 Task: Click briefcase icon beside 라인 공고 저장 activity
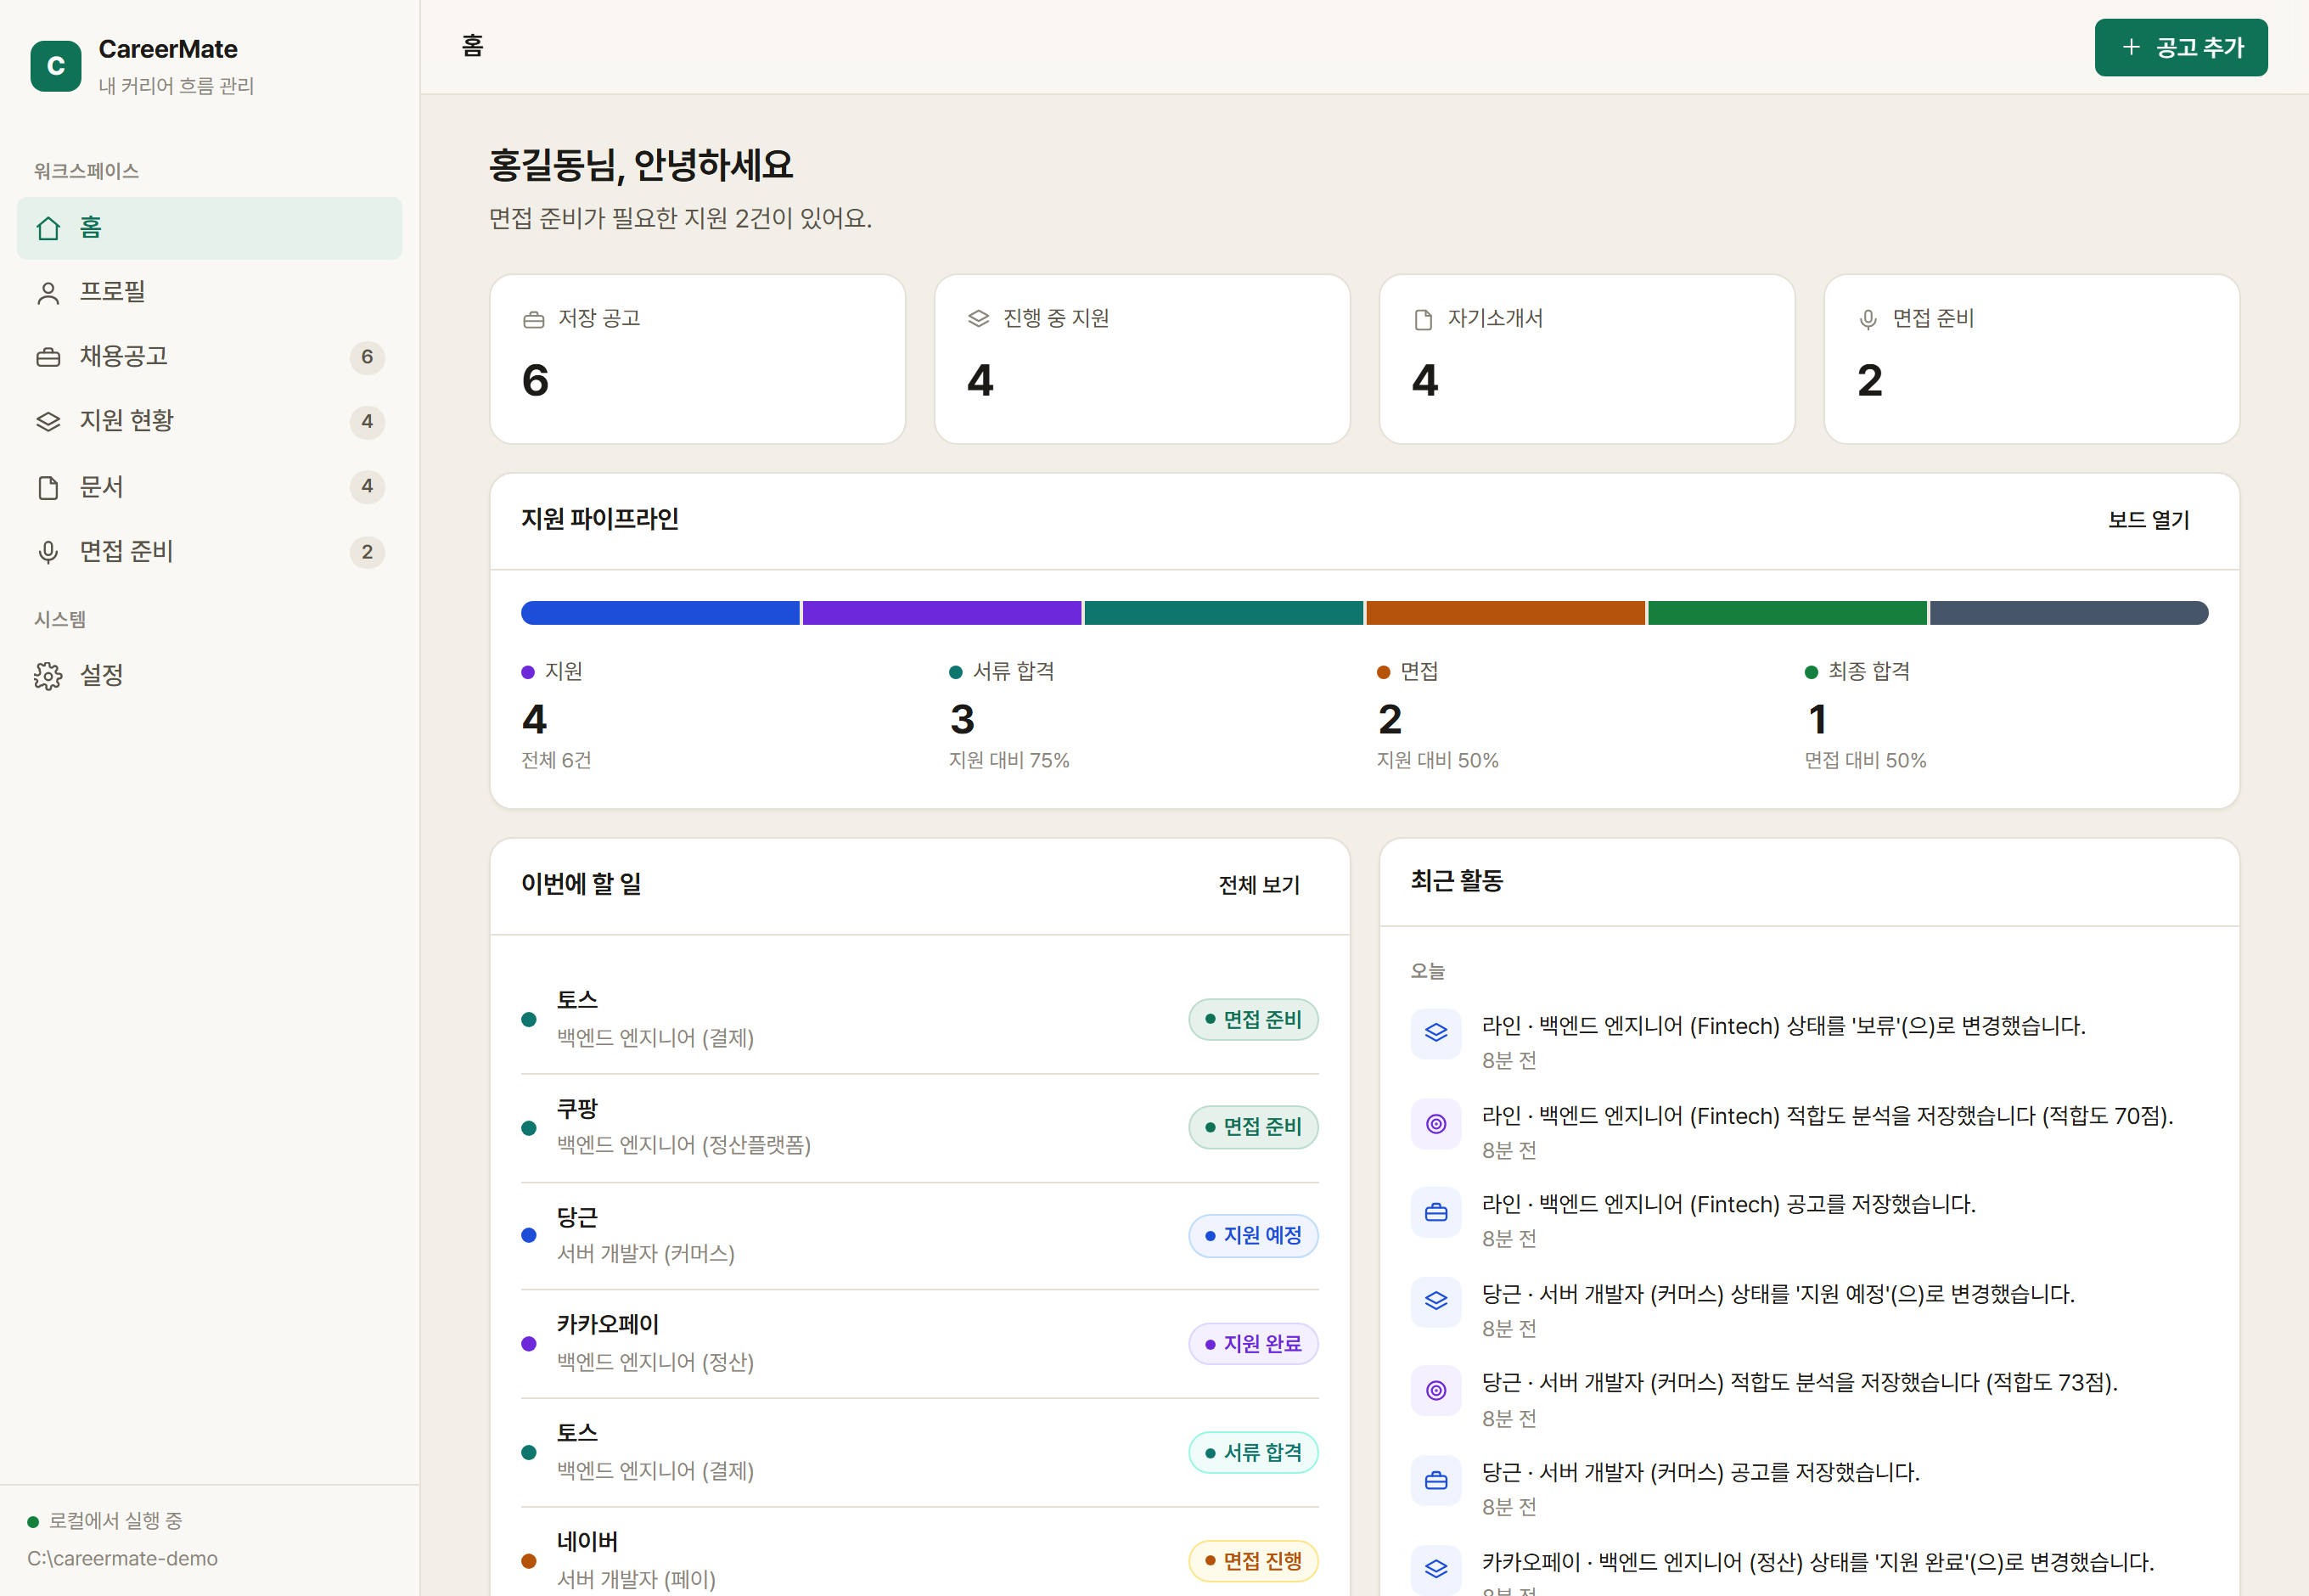click(1436, 1212)
